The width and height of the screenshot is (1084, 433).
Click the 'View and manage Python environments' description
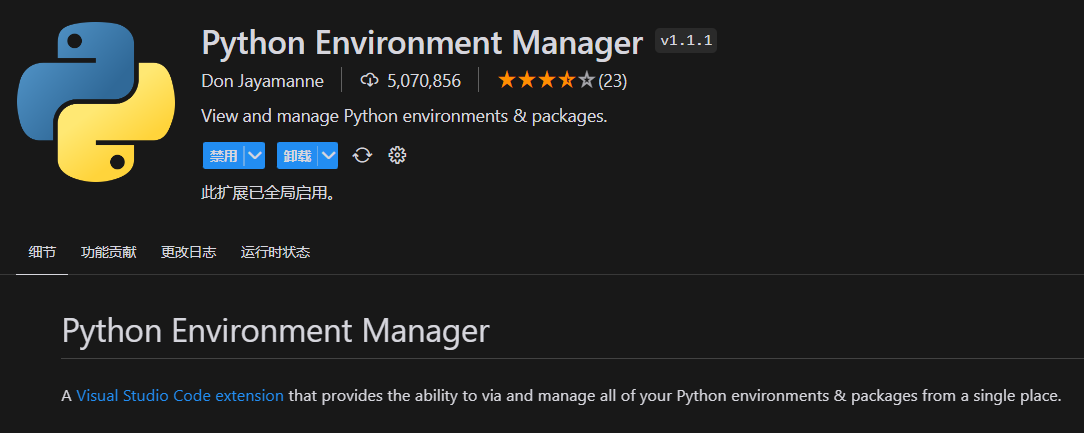pyautogui.click(x=404, y=116)
